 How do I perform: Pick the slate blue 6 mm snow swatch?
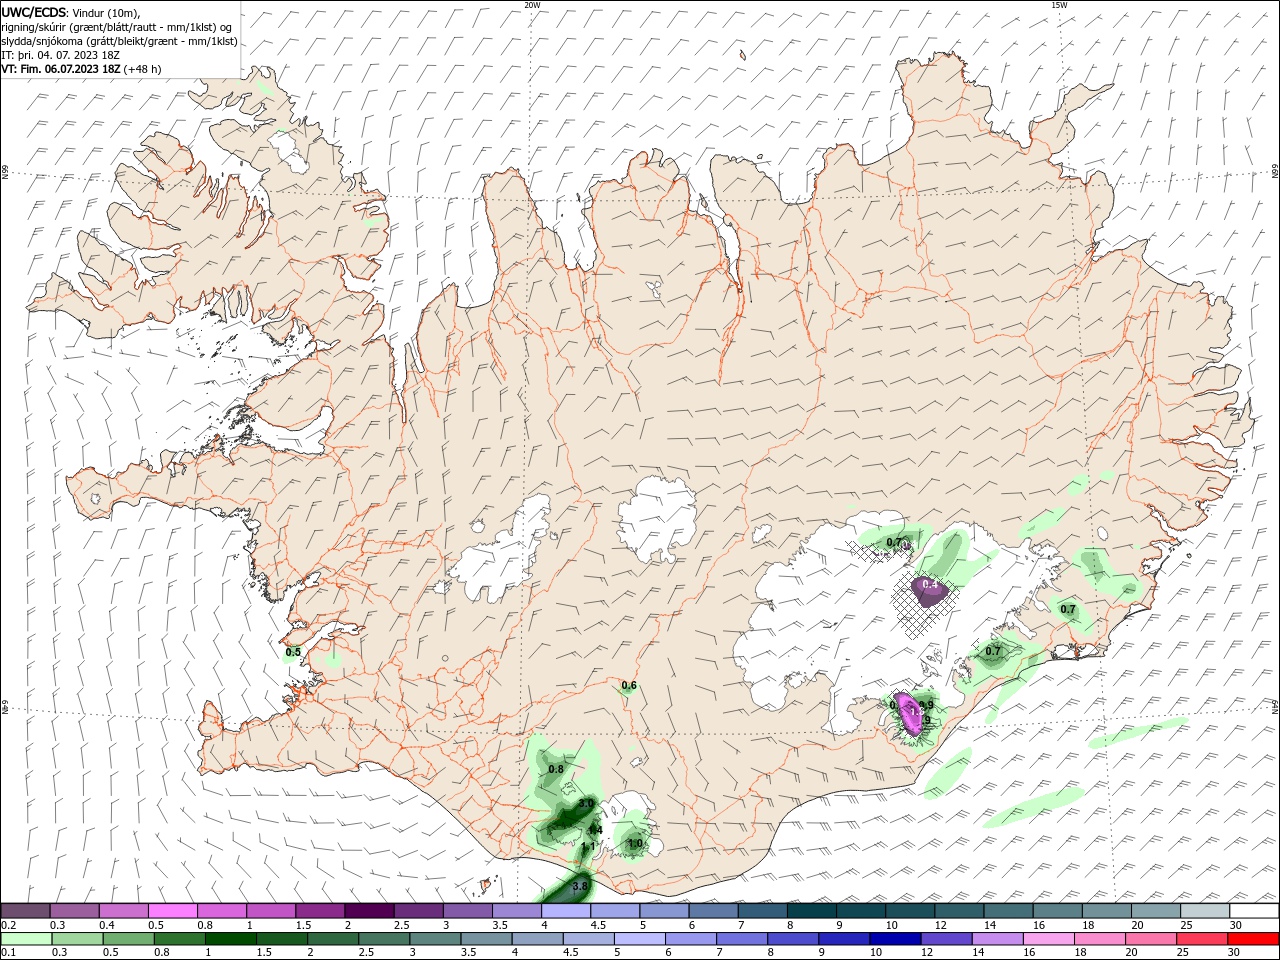(x=714, y=911)
